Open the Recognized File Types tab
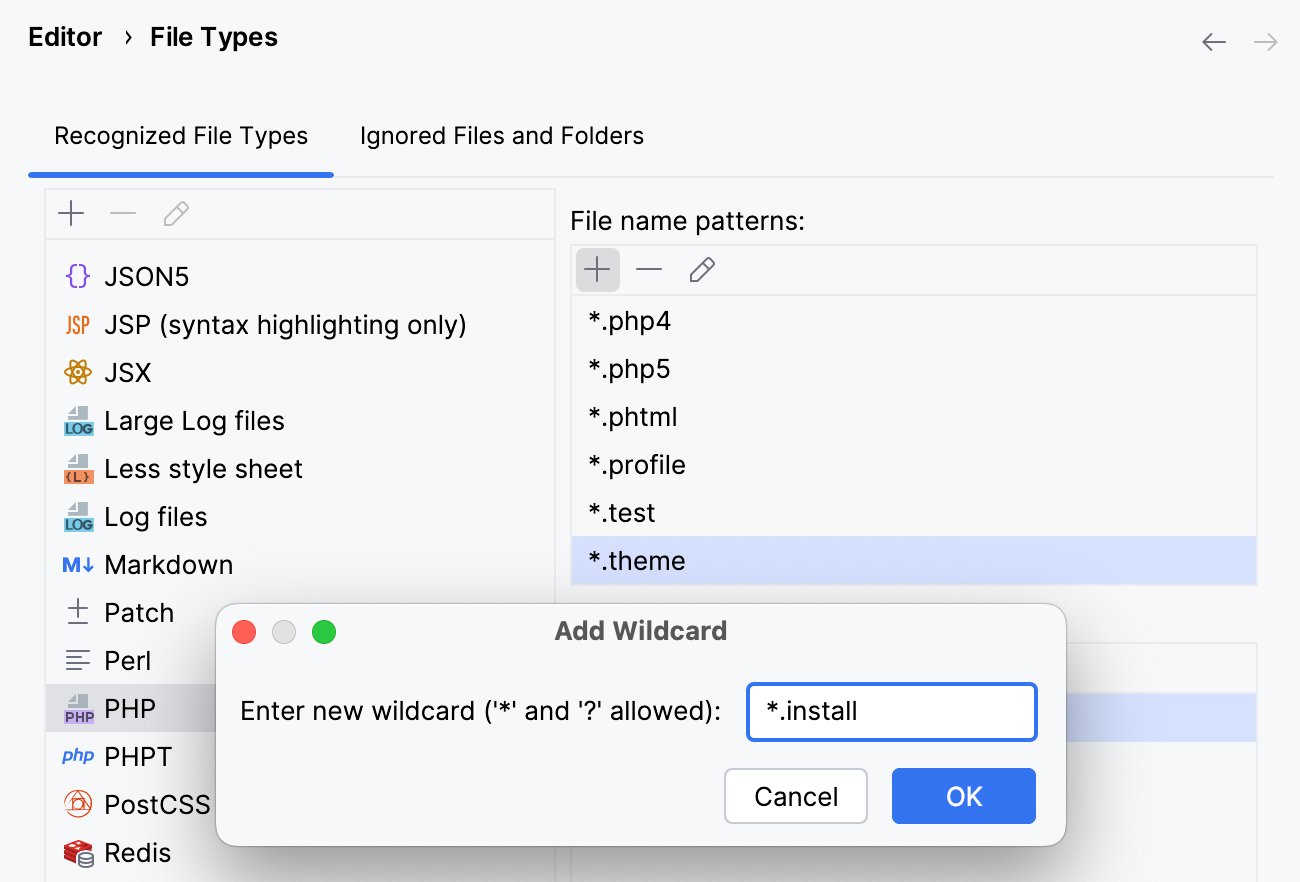The image size is (1300, 882). 181,135
